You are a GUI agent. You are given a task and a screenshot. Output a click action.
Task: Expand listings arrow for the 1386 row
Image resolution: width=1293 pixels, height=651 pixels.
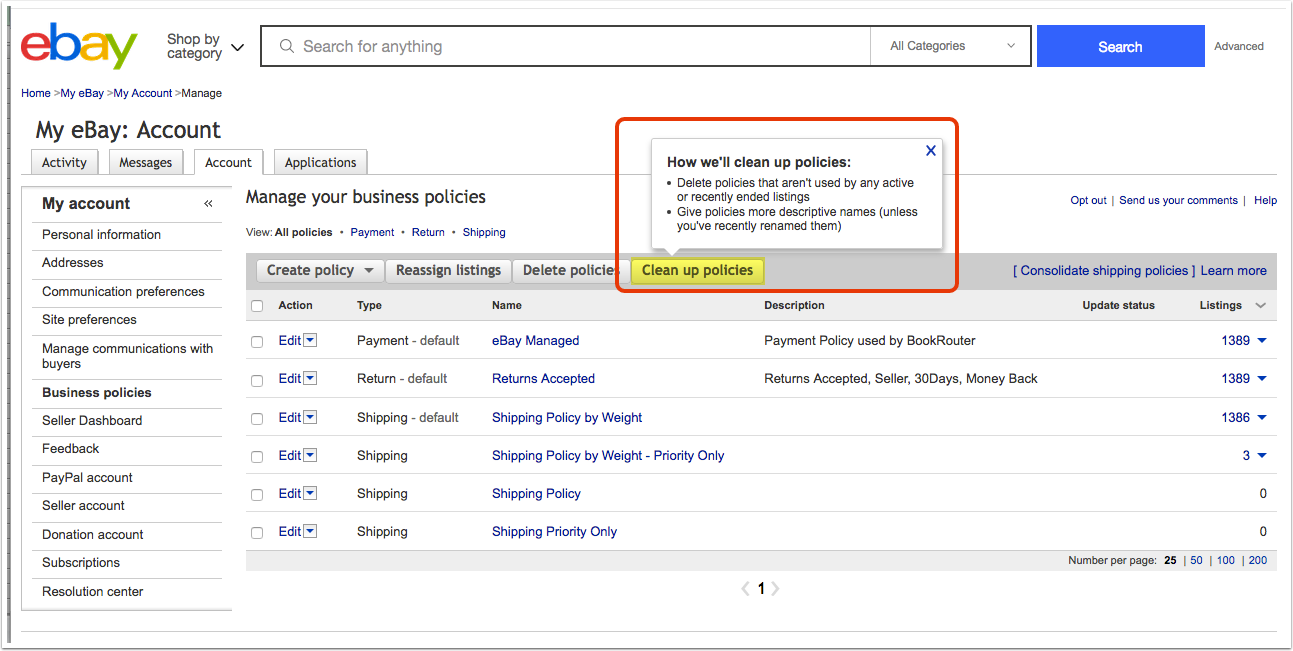click(x=1262, y=418)
